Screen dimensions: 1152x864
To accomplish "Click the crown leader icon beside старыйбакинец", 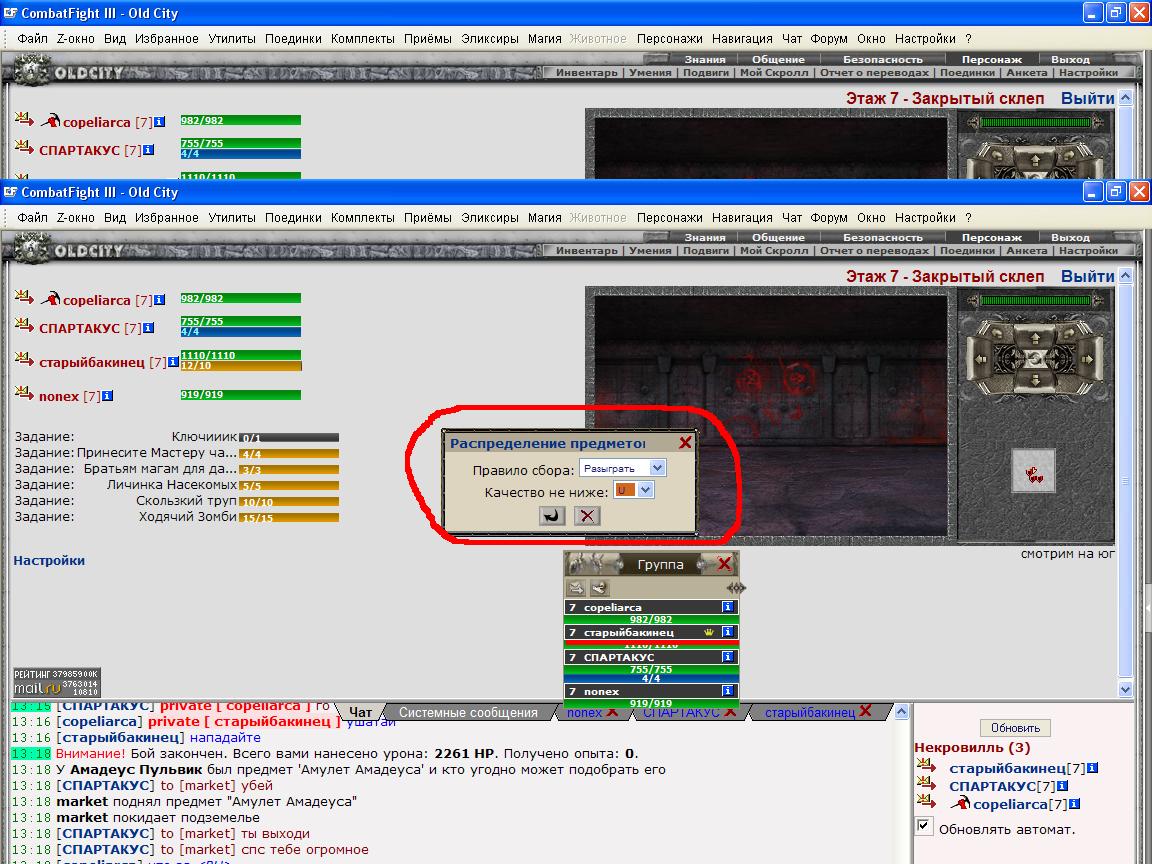I will pyautogui.click(x=708, y=632).
